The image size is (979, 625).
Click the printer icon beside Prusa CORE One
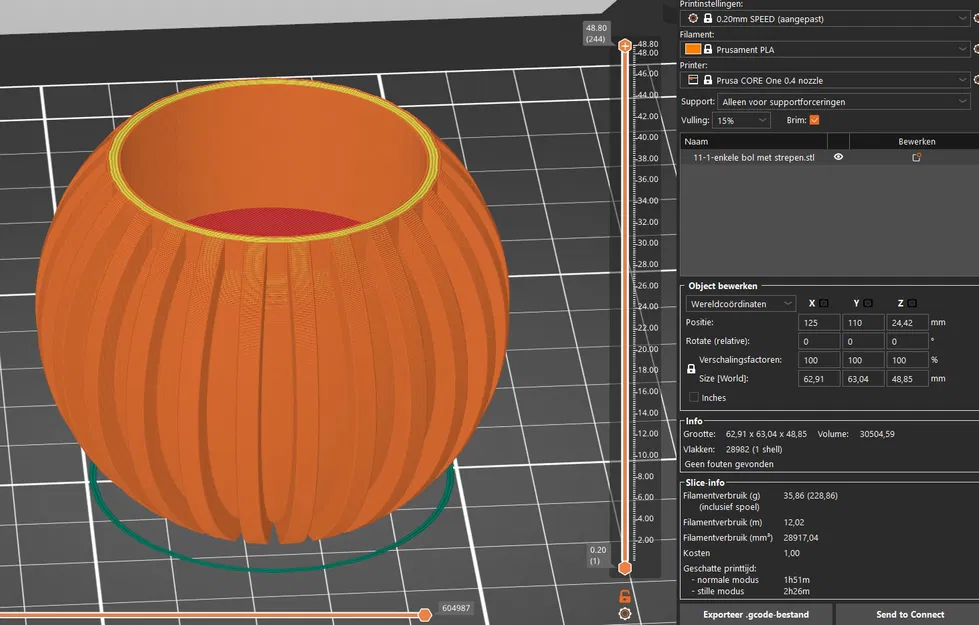(x=693, y=79)
